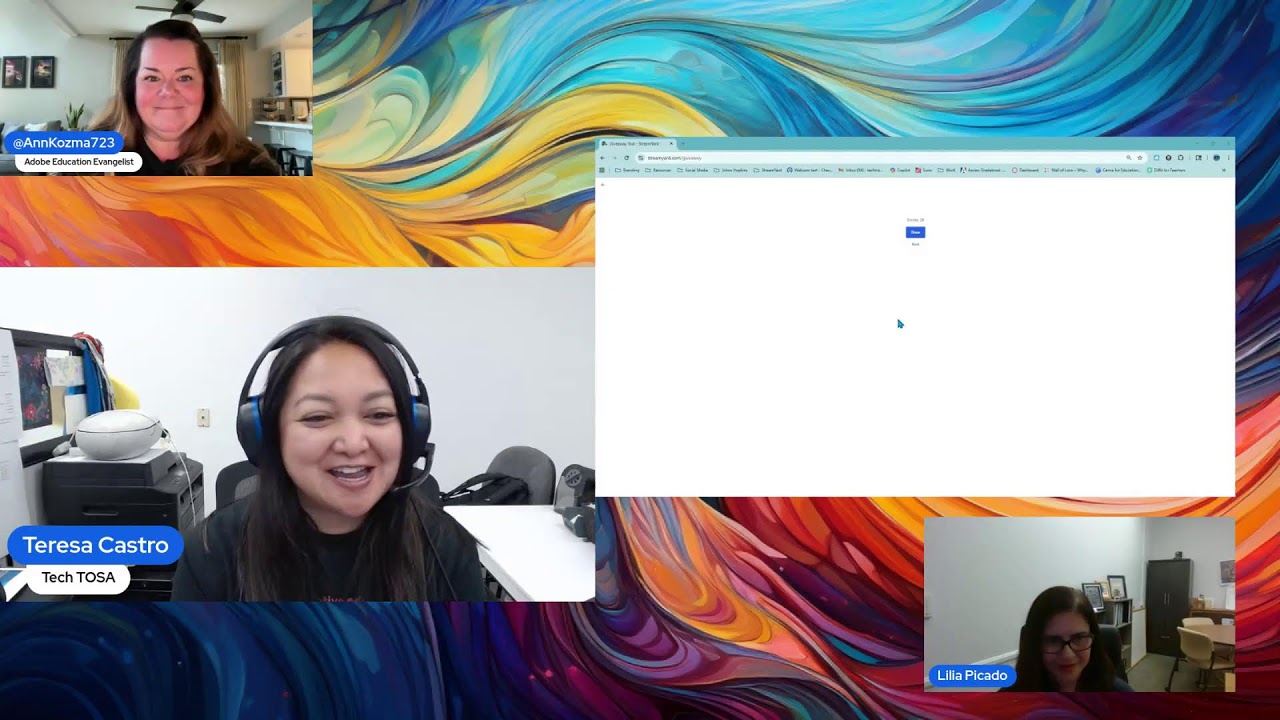Open the Work bookmarks folder
Image resolution: width=1280 pixels, height=720 pixels.
pos(946,170)
